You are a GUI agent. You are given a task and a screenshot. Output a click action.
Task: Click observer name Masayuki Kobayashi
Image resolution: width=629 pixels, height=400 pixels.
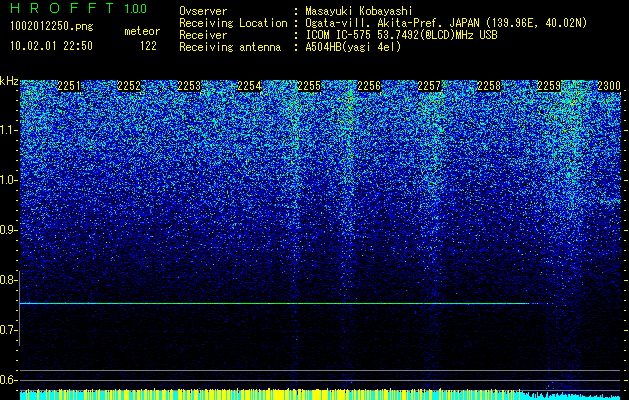pyautogui.click(x=359, y=11)
